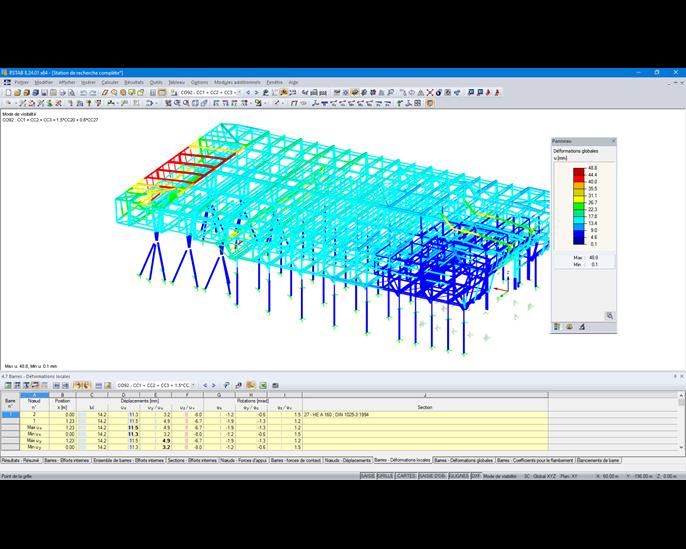Click the first red pin icon in main toolbar
Image resolution: width=686 pixels, height=549 pixels.
coord(489,92)
